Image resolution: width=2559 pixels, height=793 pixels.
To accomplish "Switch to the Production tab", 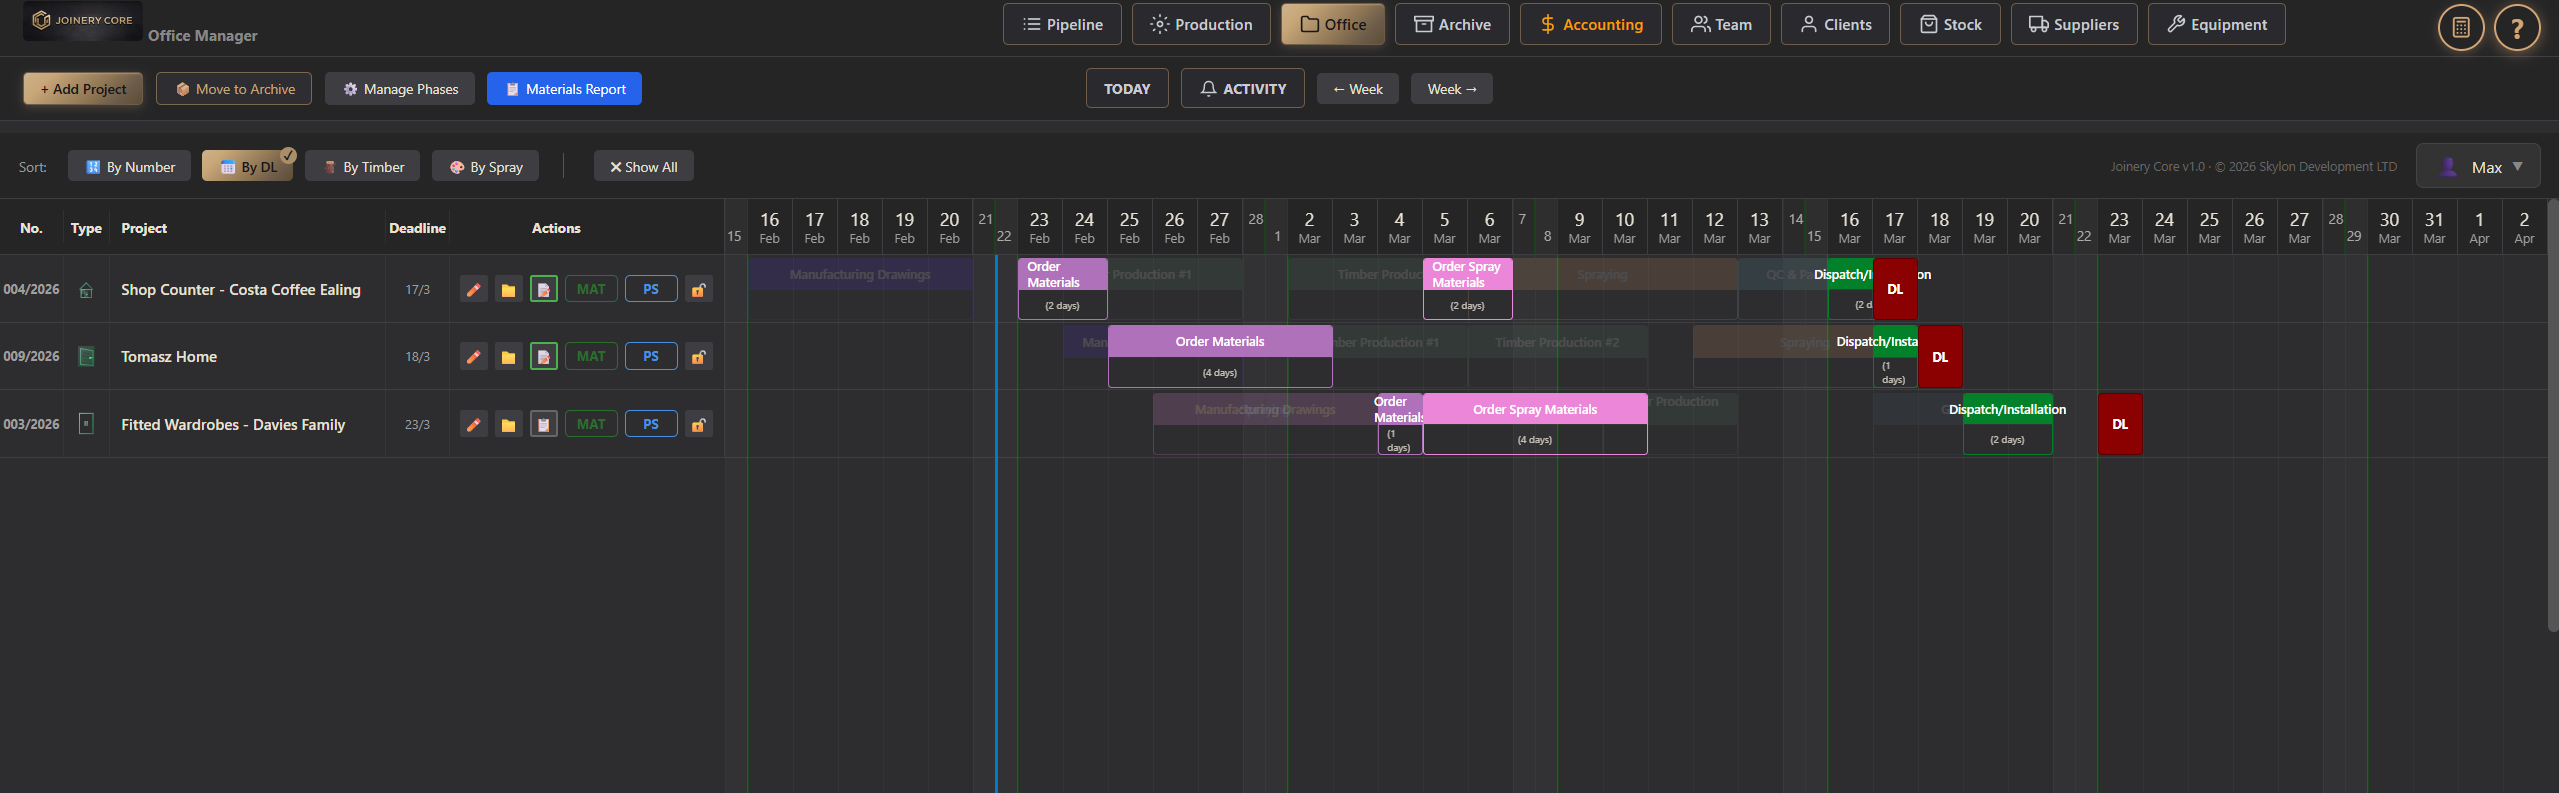I will (x=1201, y=25).
